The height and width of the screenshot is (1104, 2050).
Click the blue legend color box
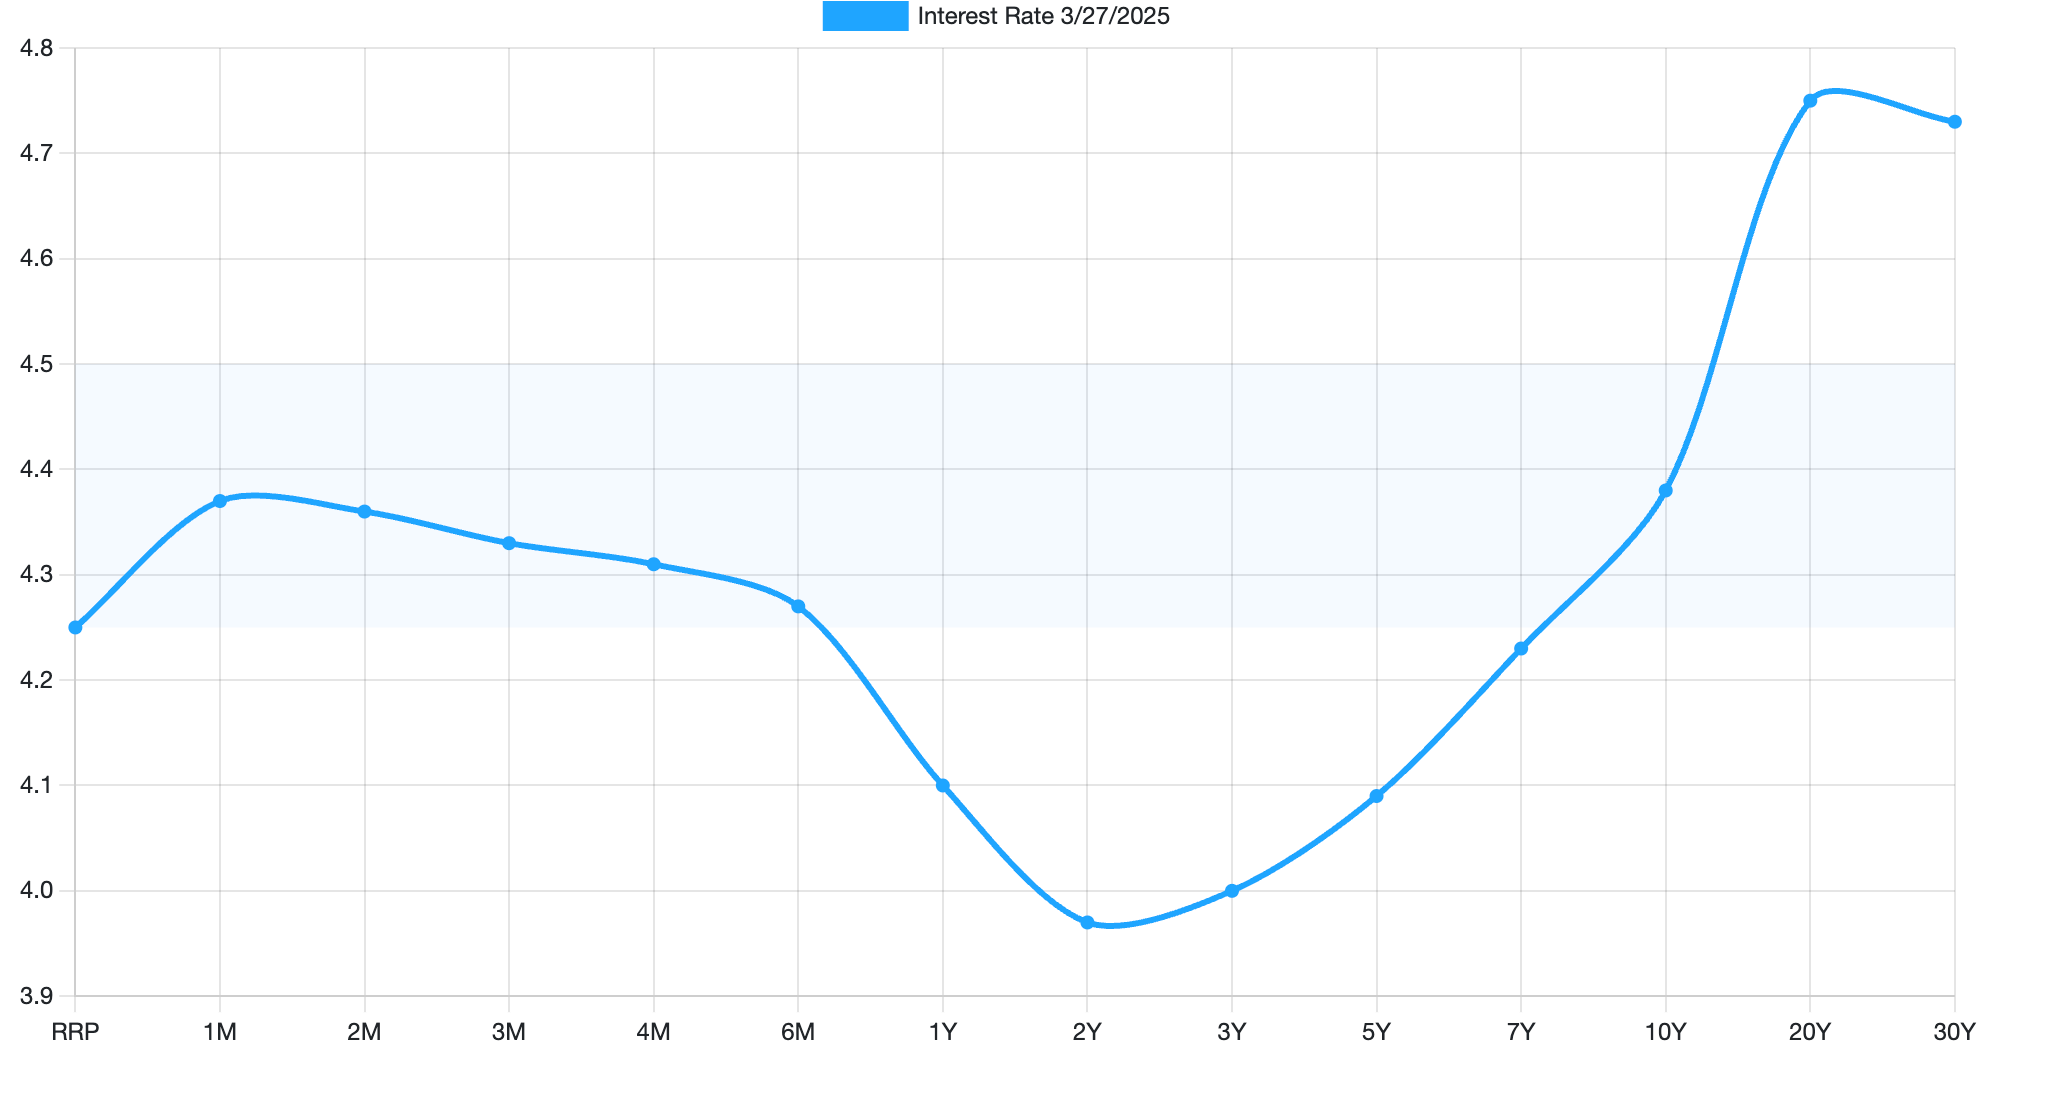tap(865, 16)
